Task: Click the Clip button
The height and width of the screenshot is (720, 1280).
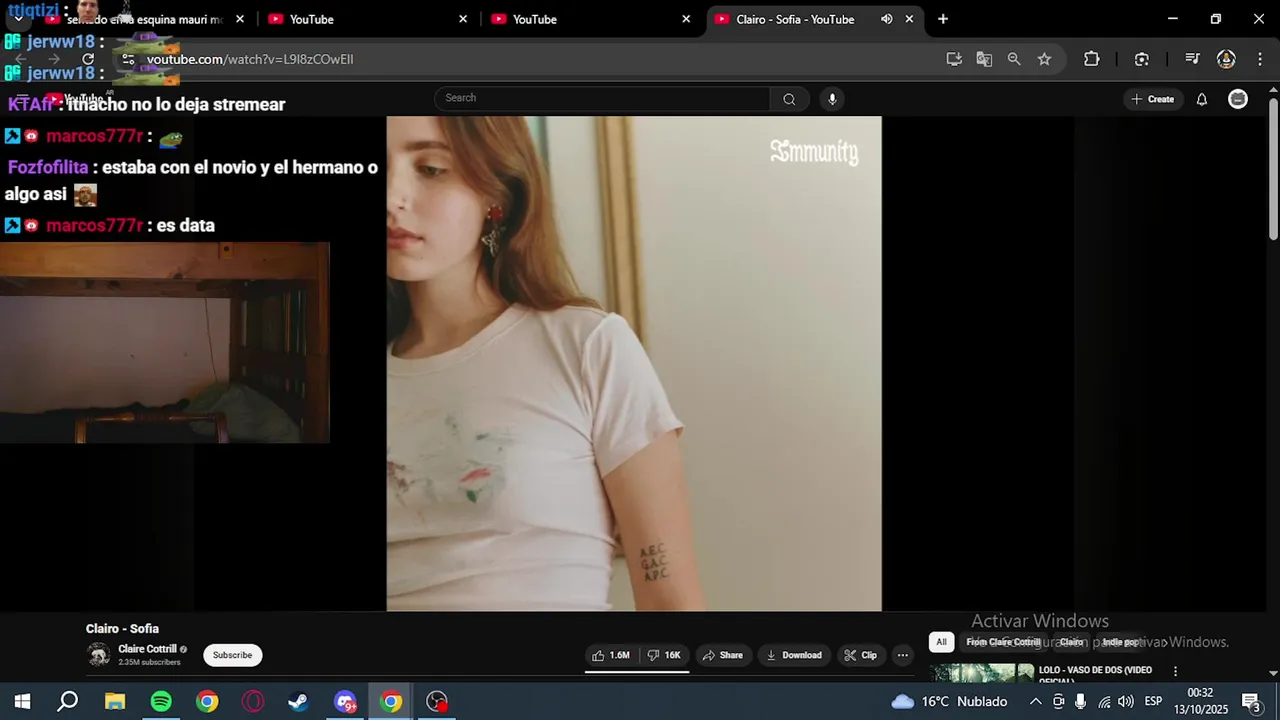Action: click(861, 655)
